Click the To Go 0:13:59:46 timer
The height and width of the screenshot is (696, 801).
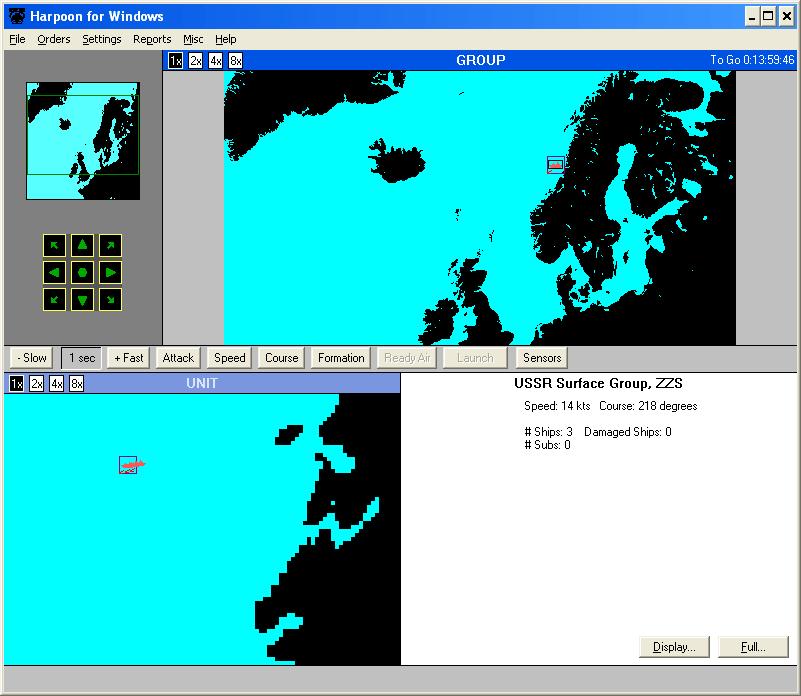(752, 60)
